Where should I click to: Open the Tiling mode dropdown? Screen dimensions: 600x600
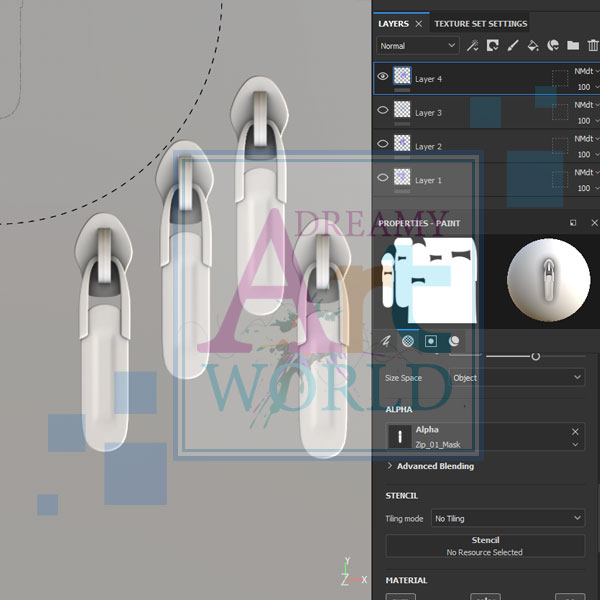(x=507, y=518)
